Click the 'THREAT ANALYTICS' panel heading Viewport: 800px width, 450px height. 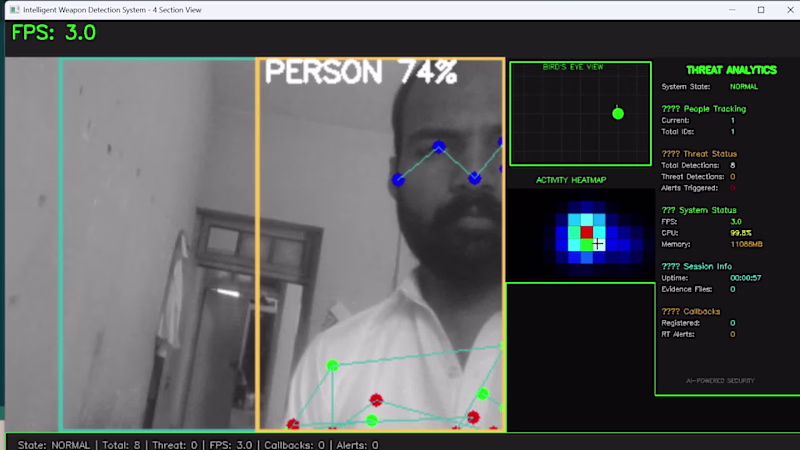731,70
